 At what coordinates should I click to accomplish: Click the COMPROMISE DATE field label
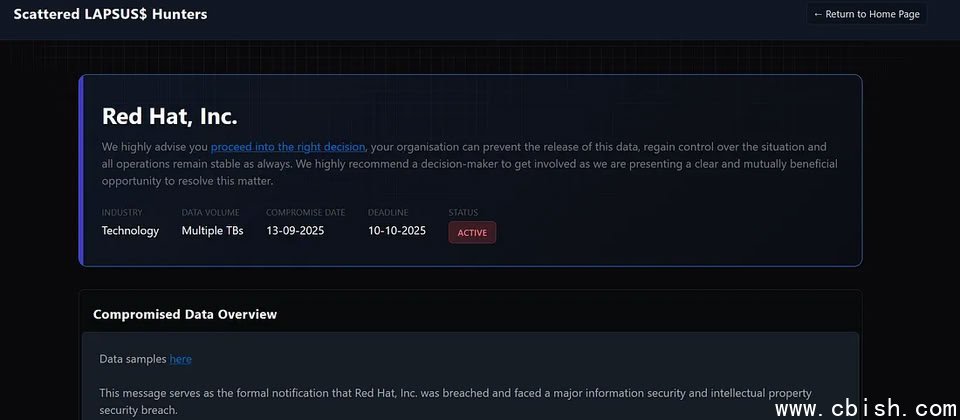pos(305,212)
